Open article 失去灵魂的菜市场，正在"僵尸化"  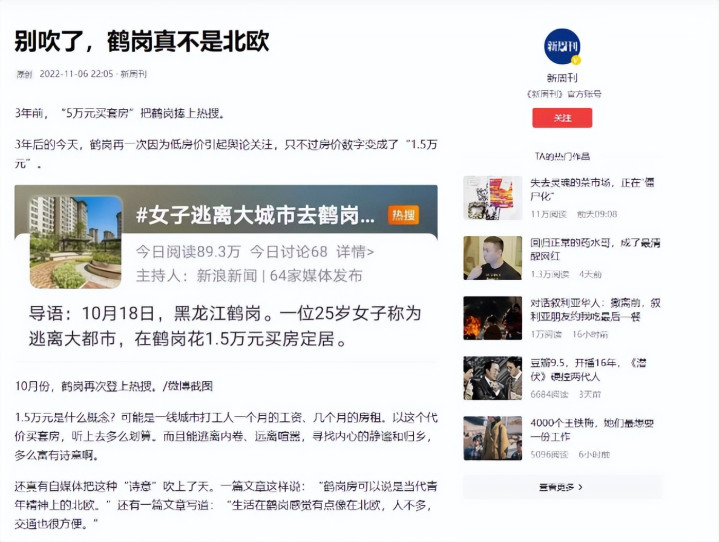592,189
